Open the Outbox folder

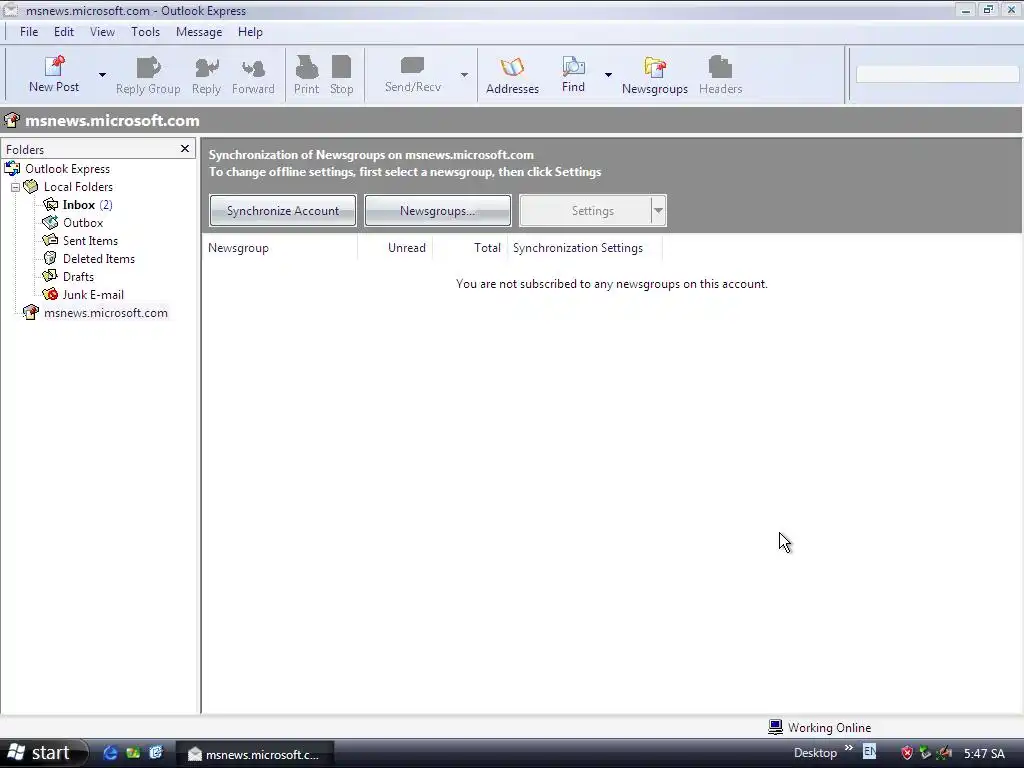(x=83, y=223)
